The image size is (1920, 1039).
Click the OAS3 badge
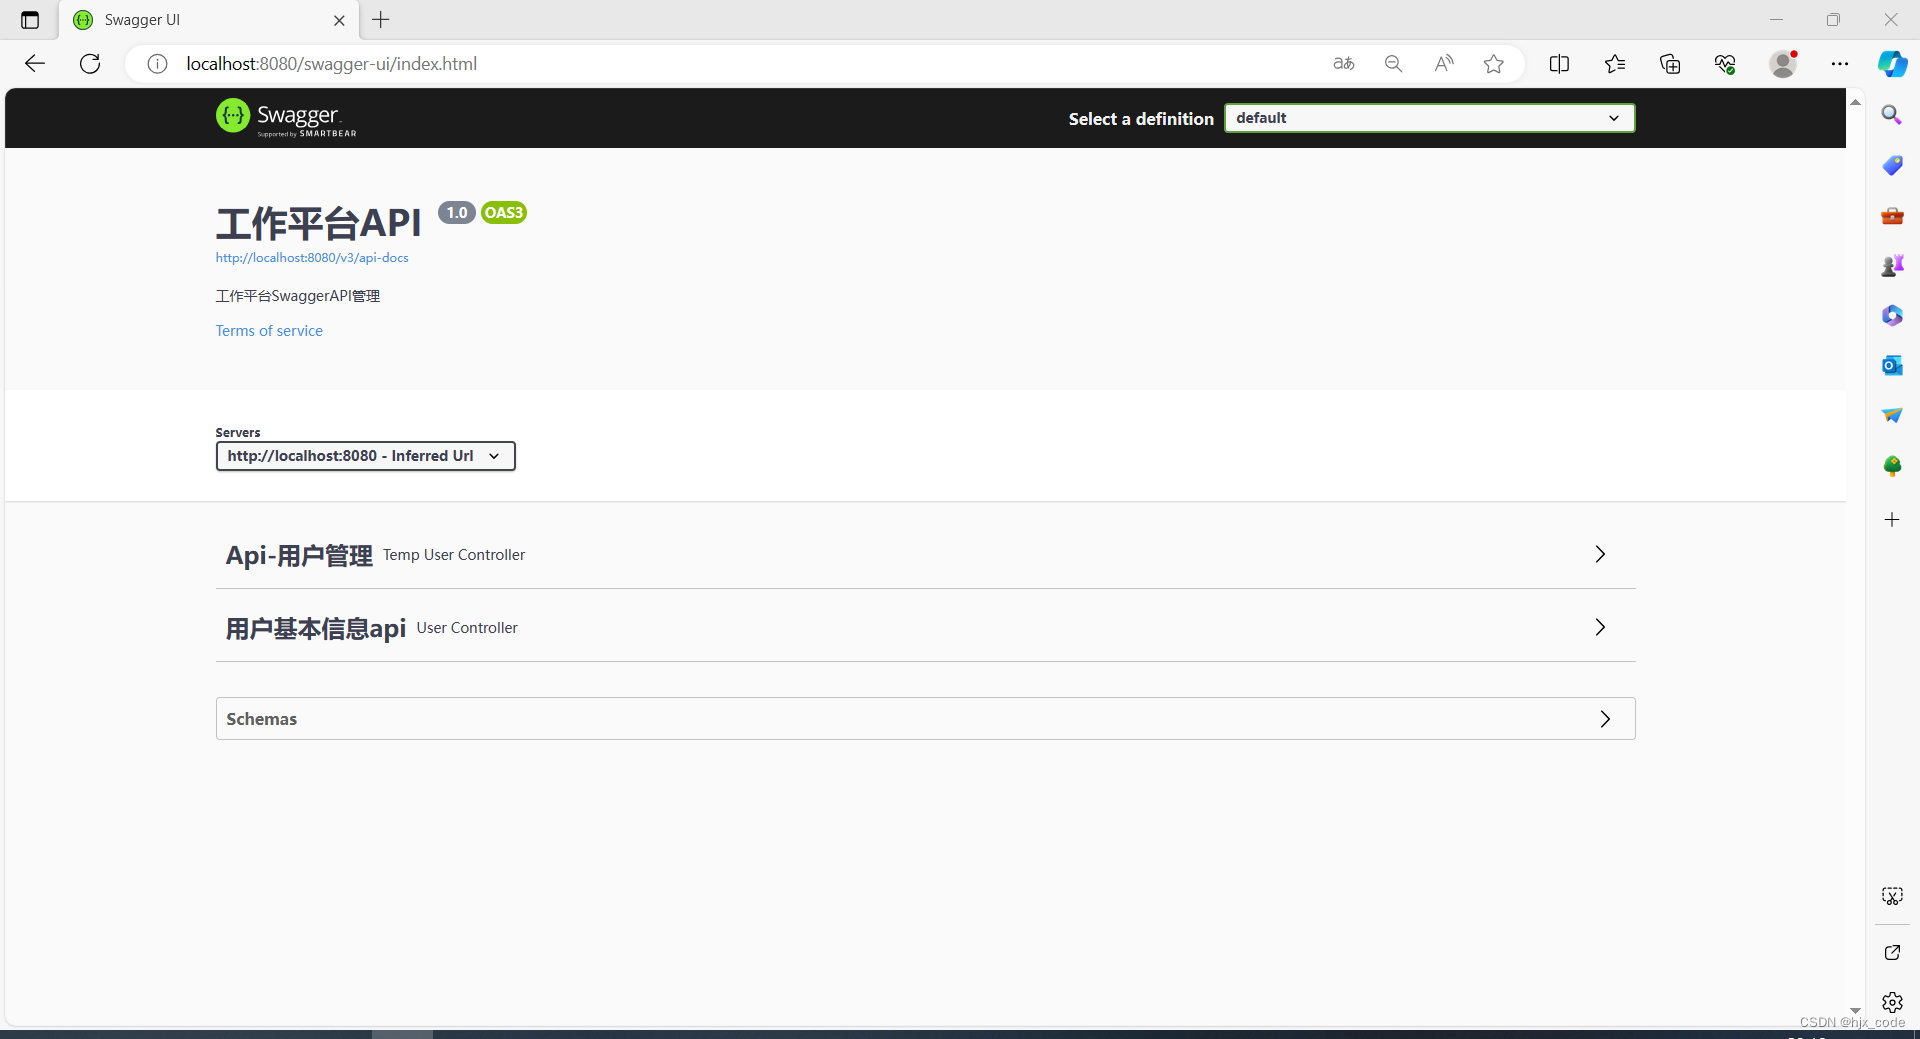tap(503, 212)
